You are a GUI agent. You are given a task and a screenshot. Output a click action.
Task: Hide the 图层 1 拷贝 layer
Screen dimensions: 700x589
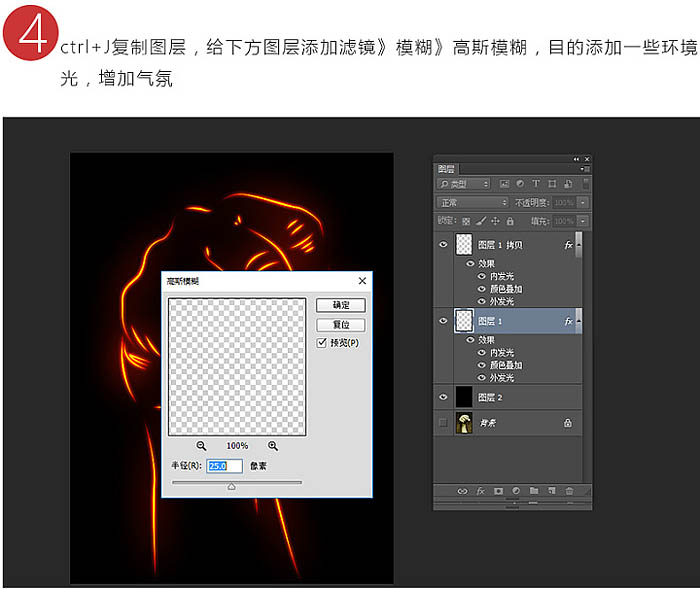tap(443, 244)
